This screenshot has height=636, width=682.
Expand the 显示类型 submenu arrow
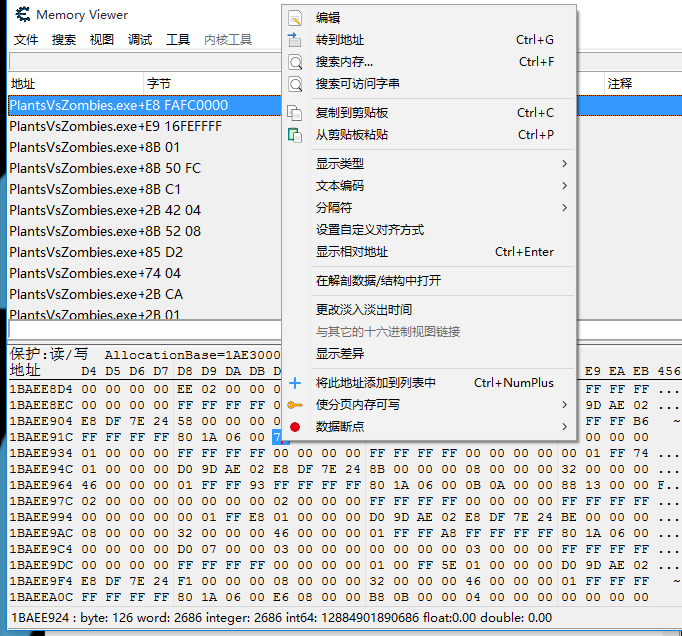[x=564, y=164]
